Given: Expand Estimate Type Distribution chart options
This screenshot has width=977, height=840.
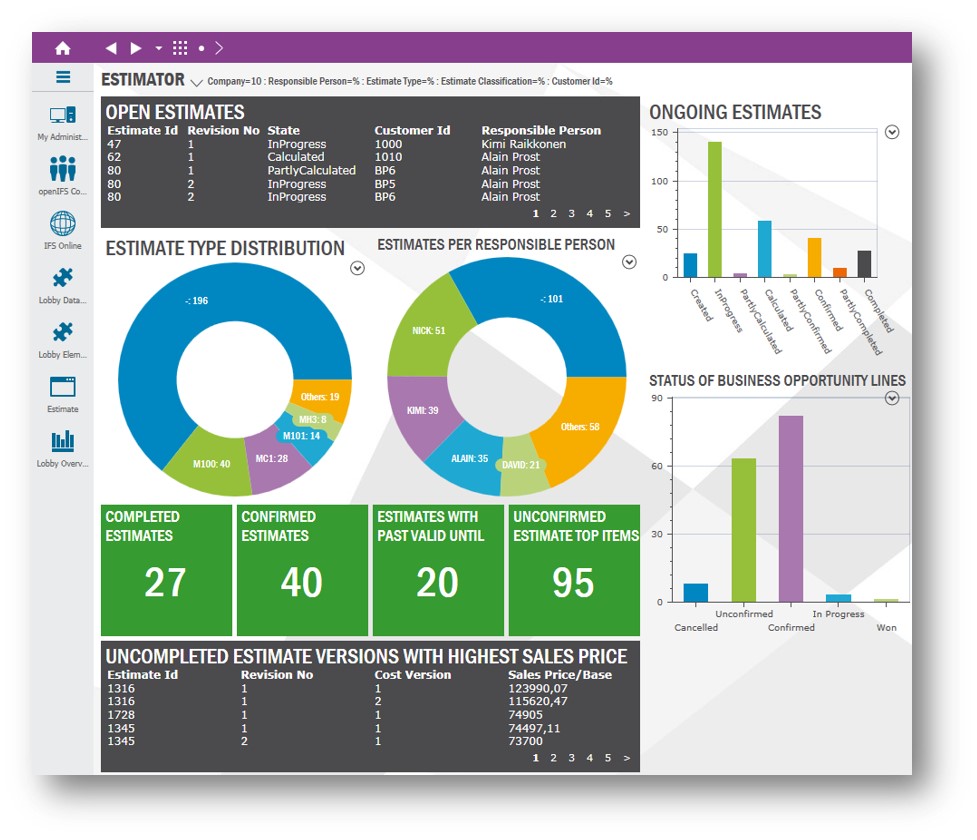Looking at the screenshot, I should [357, 268].
